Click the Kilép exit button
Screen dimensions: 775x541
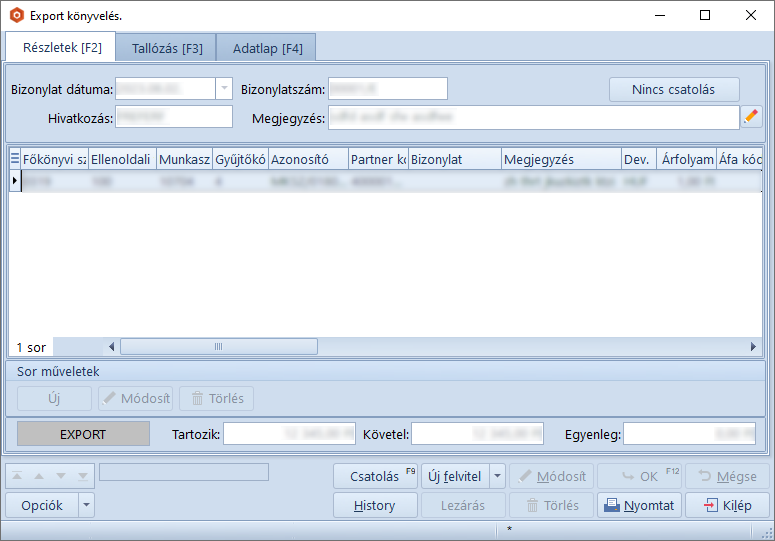coord(727,506)
